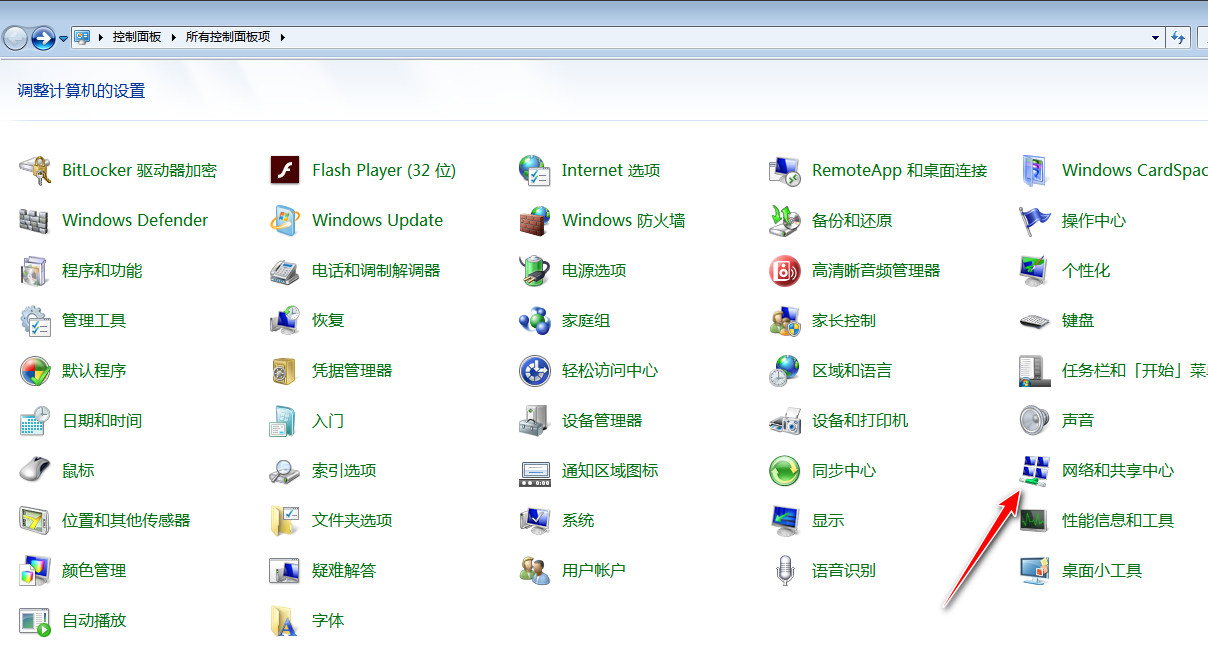This screenshot has height=655, width=1208.
Task: Open the 颜色管理 link
Action: point(94,571)
